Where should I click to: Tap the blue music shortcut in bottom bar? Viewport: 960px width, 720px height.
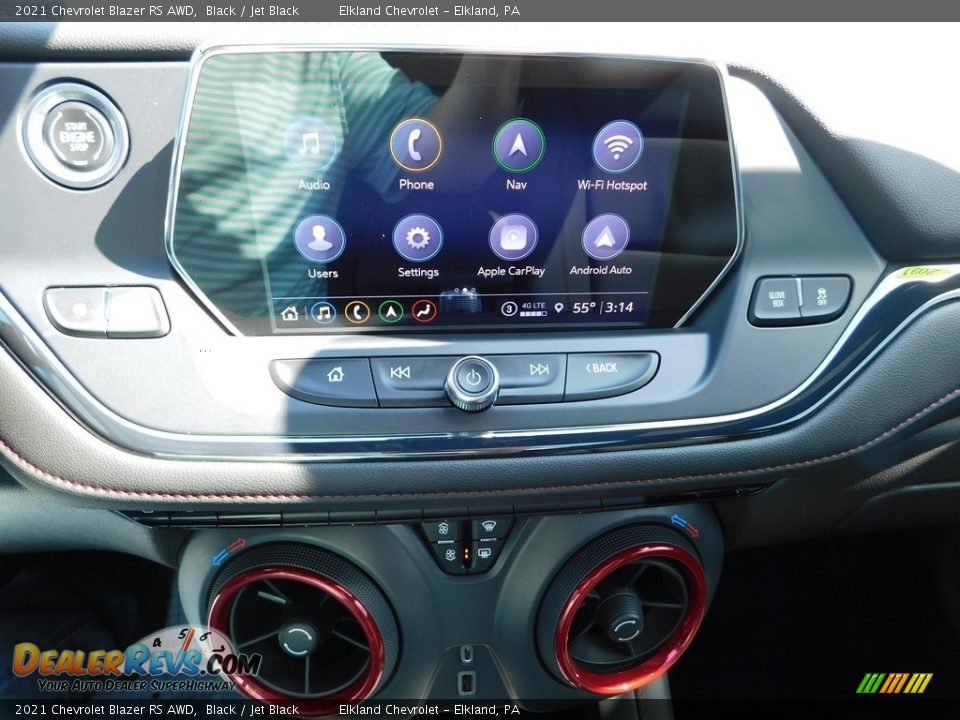[323, 312]
